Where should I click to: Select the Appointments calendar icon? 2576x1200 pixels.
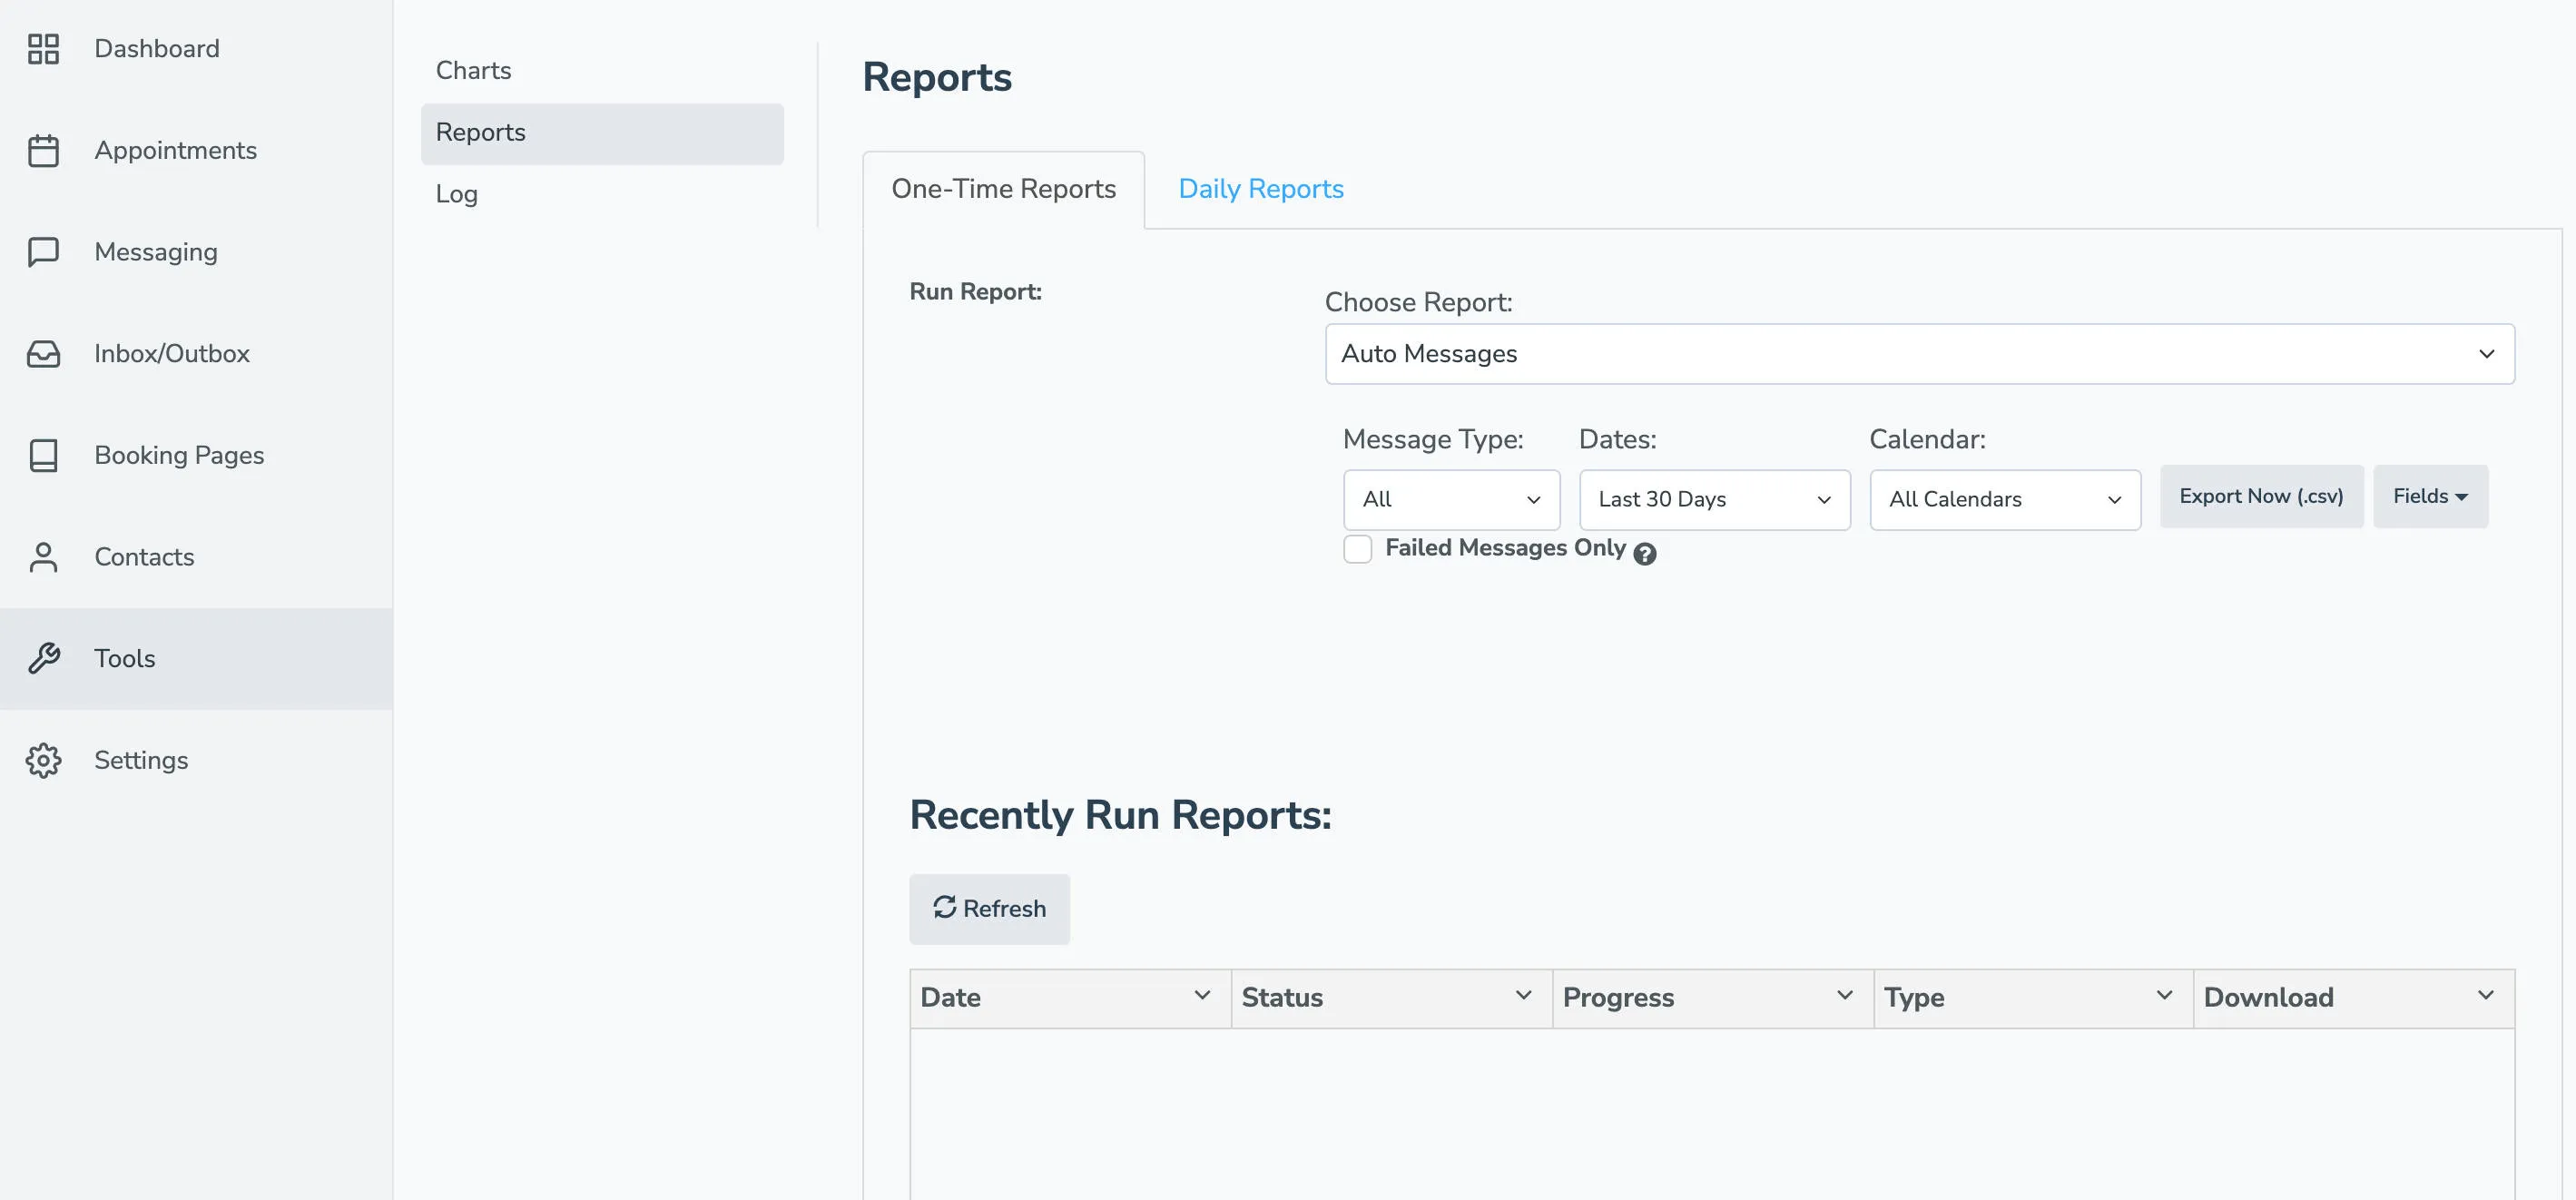point(43,150)
